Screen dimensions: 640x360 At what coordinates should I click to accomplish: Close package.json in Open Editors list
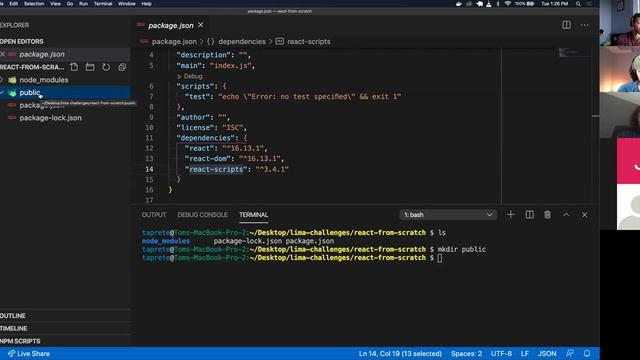2,54
